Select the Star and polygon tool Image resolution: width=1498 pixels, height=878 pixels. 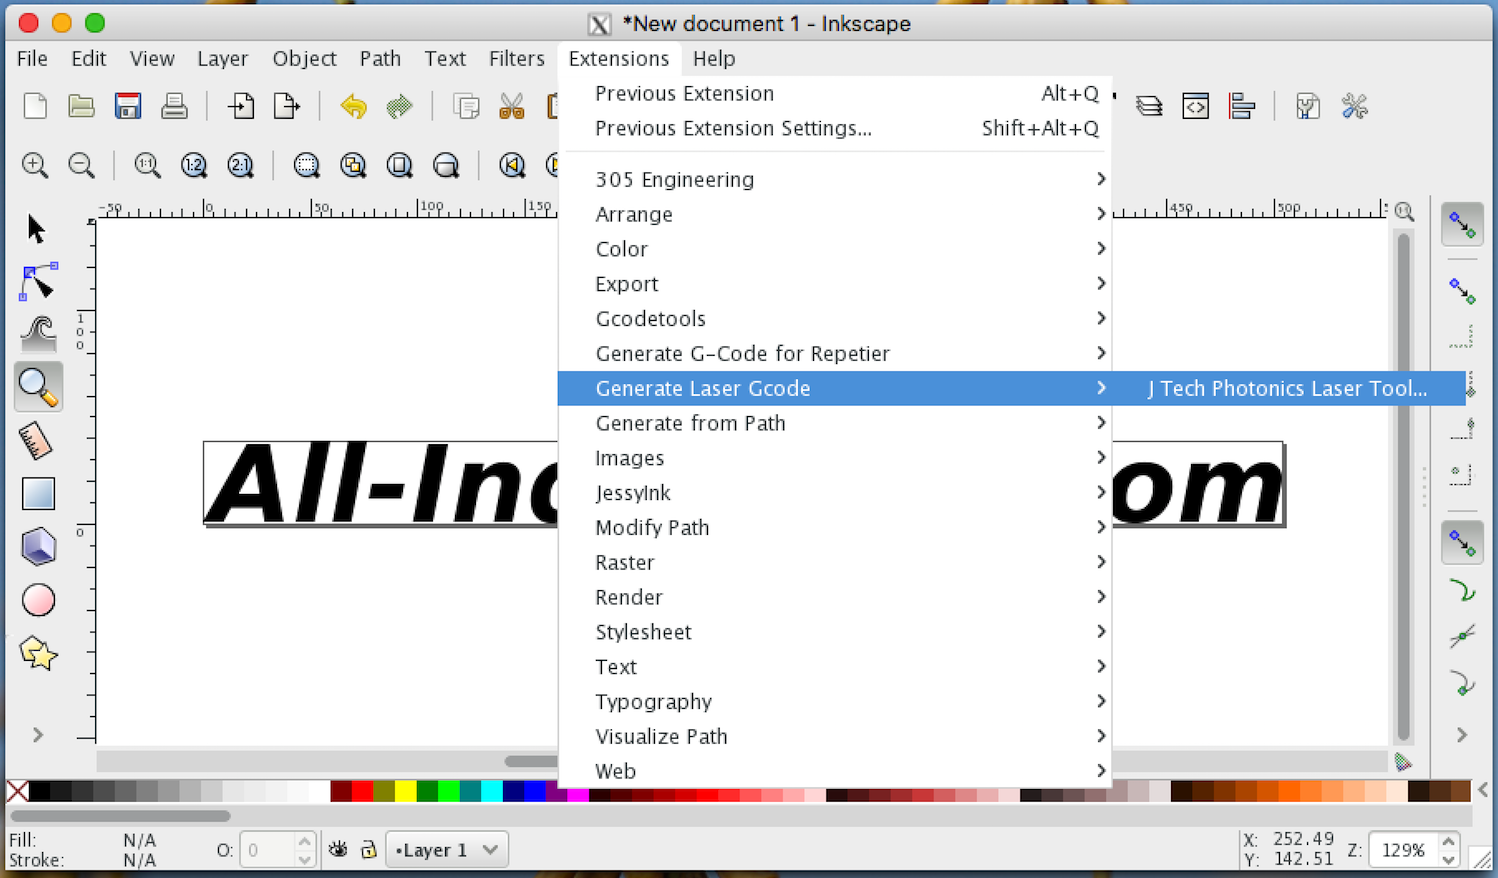38,654
